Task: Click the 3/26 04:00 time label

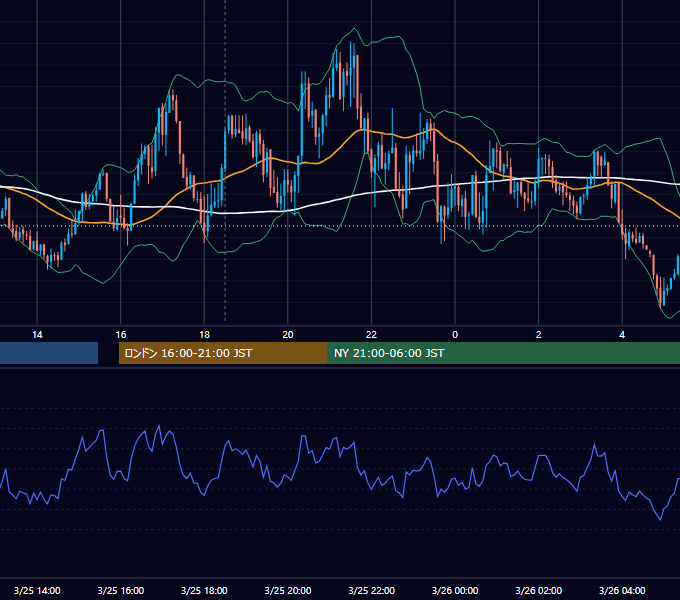Action: point(622,590)
